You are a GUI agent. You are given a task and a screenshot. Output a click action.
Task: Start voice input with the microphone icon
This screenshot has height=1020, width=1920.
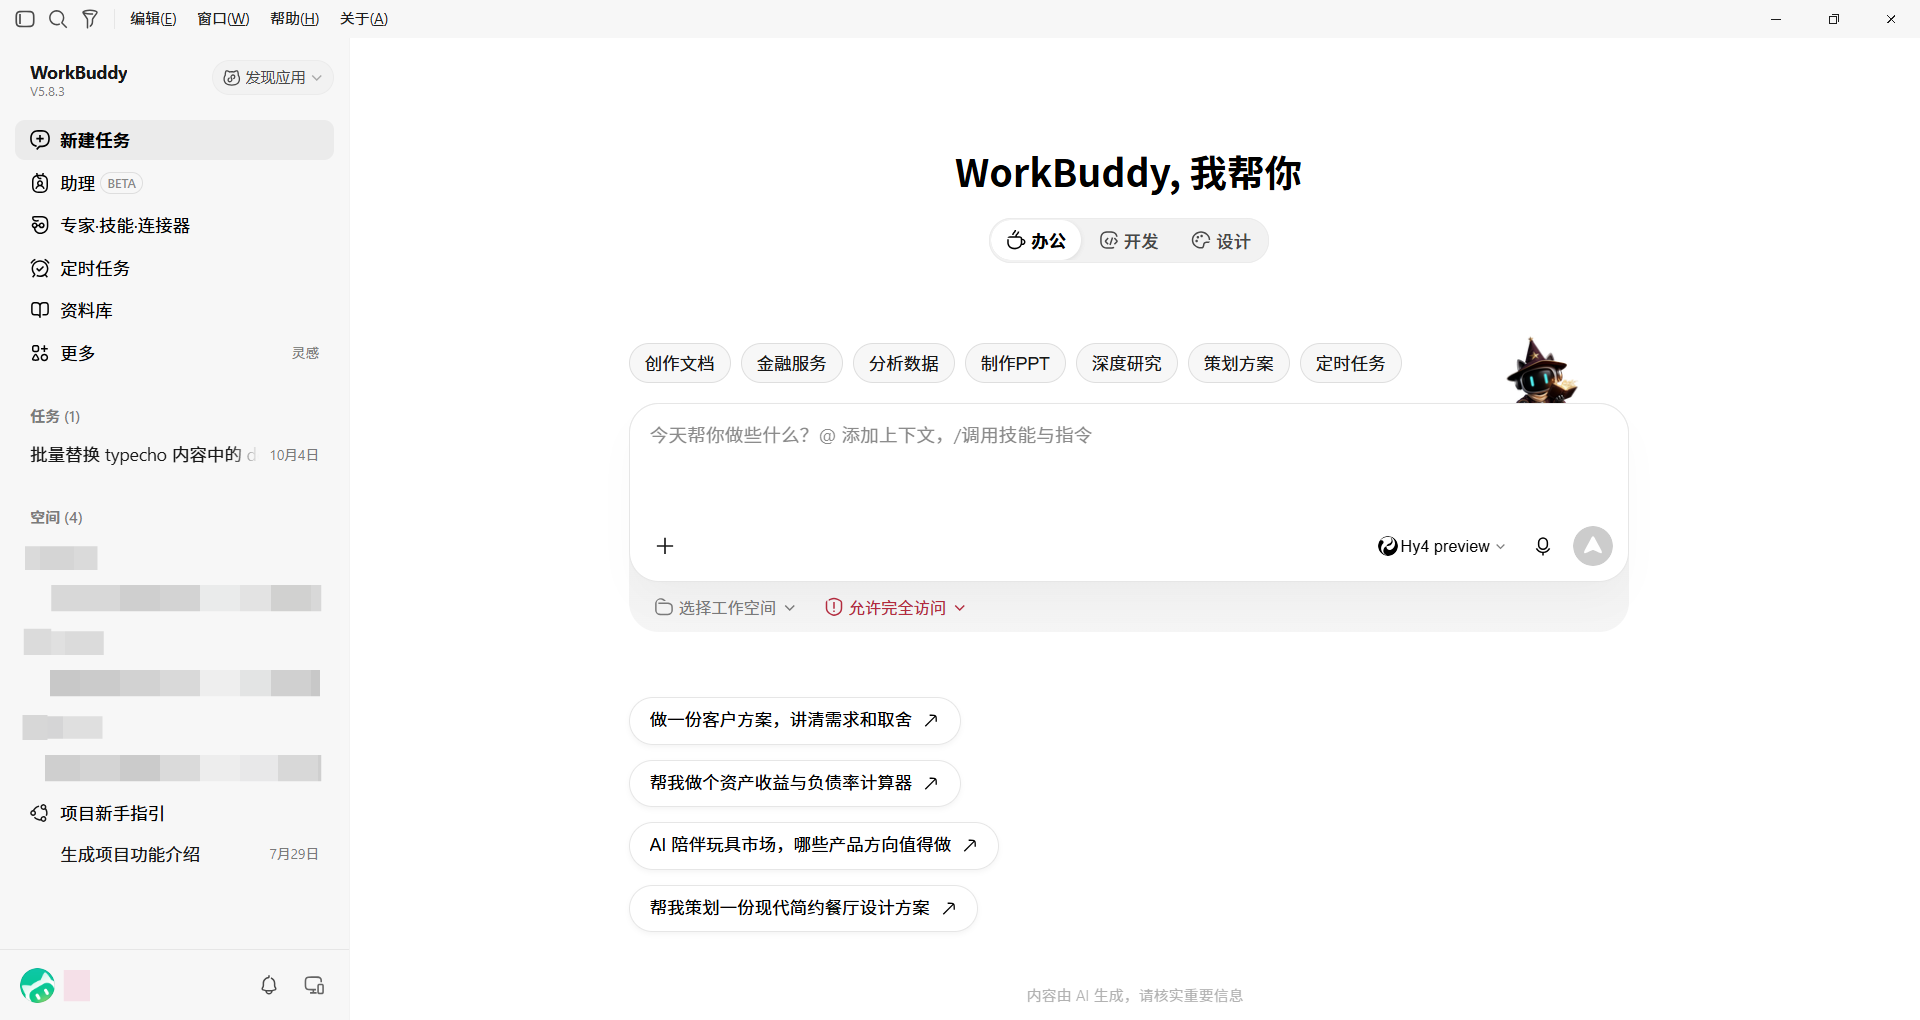[x=1543, y=546]
